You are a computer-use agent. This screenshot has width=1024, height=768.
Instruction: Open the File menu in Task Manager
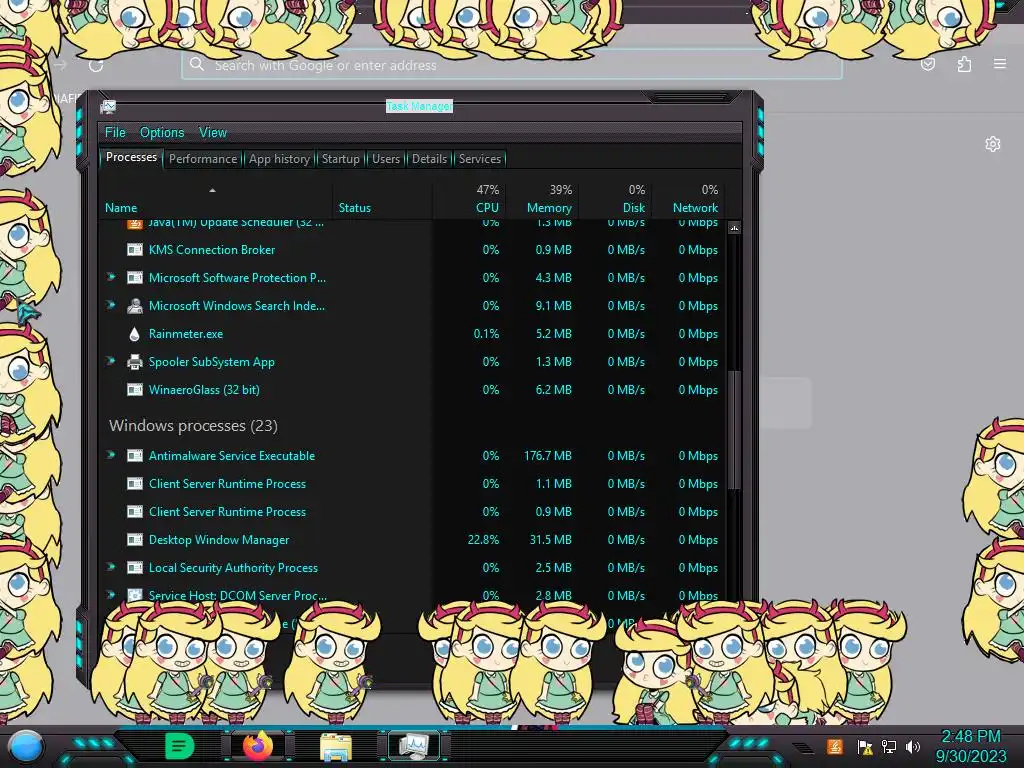[115, 133]
